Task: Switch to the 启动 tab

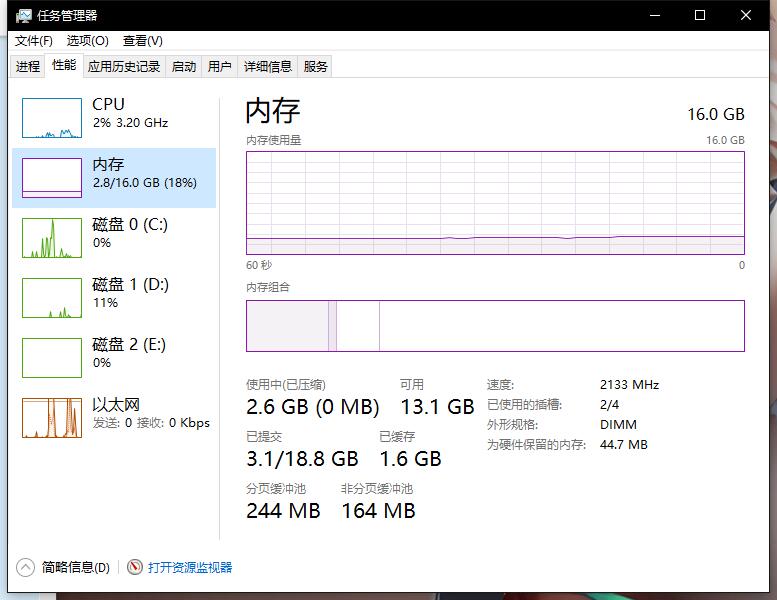Action: [184, 67]
